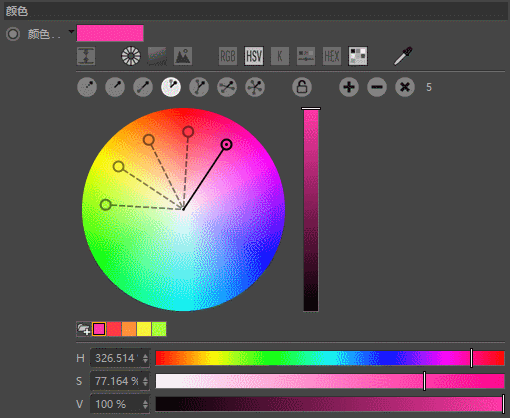Select the eyedropper color picker tool
Image resolution: width=510 pixels, height=418 pixels.
[x=403, y=56]
